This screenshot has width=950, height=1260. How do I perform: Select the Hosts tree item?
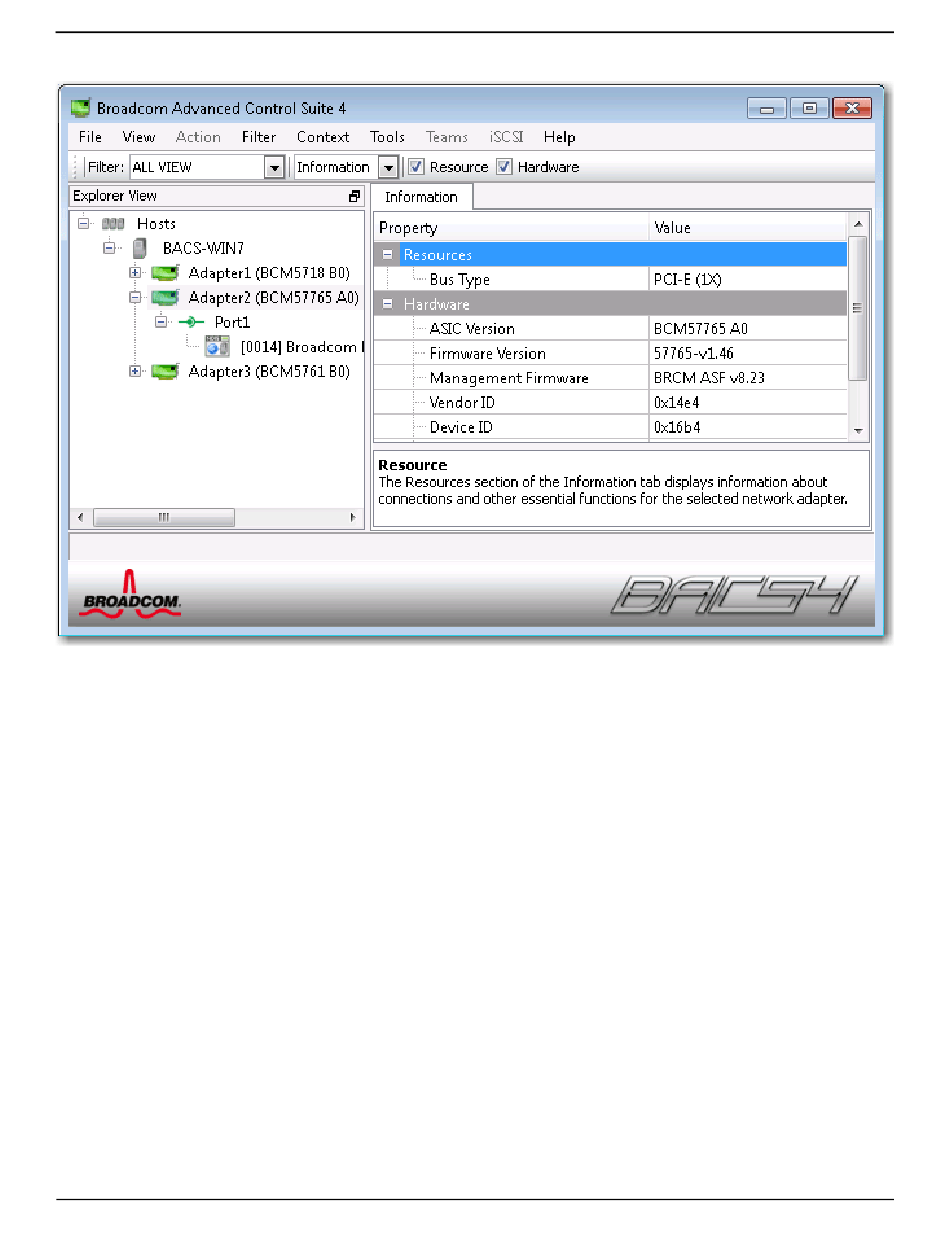tap(156, 224)
